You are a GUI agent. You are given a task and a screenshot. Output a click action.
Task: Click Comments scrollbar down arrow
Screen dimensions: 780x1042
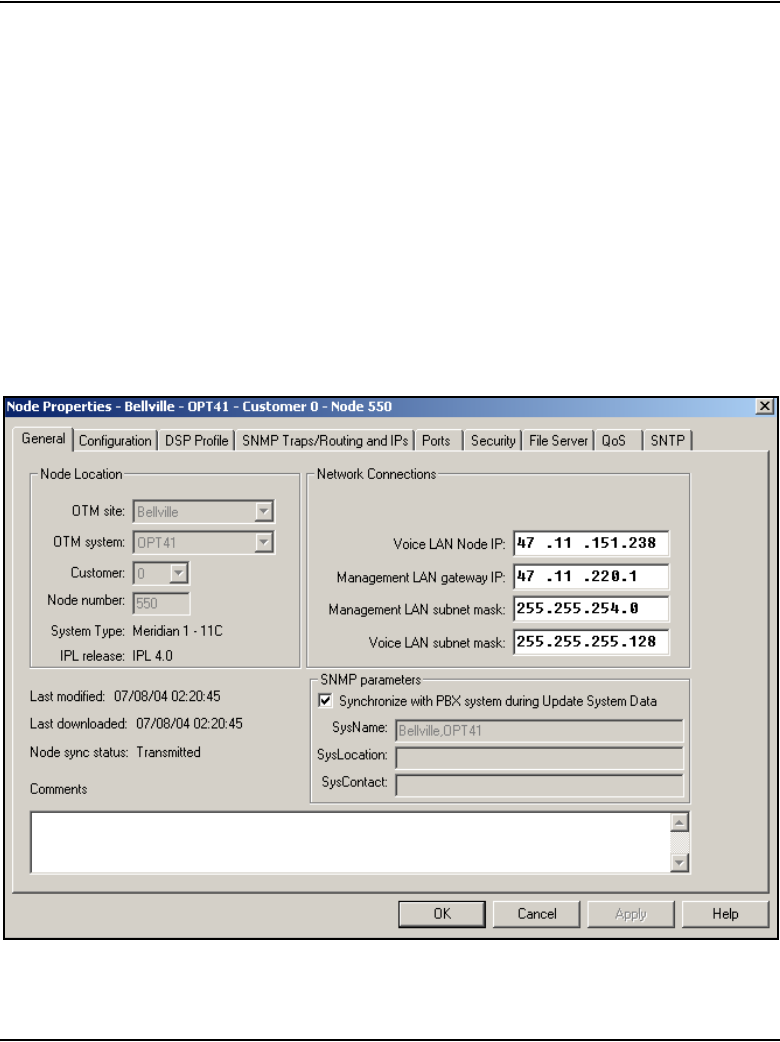679,863
